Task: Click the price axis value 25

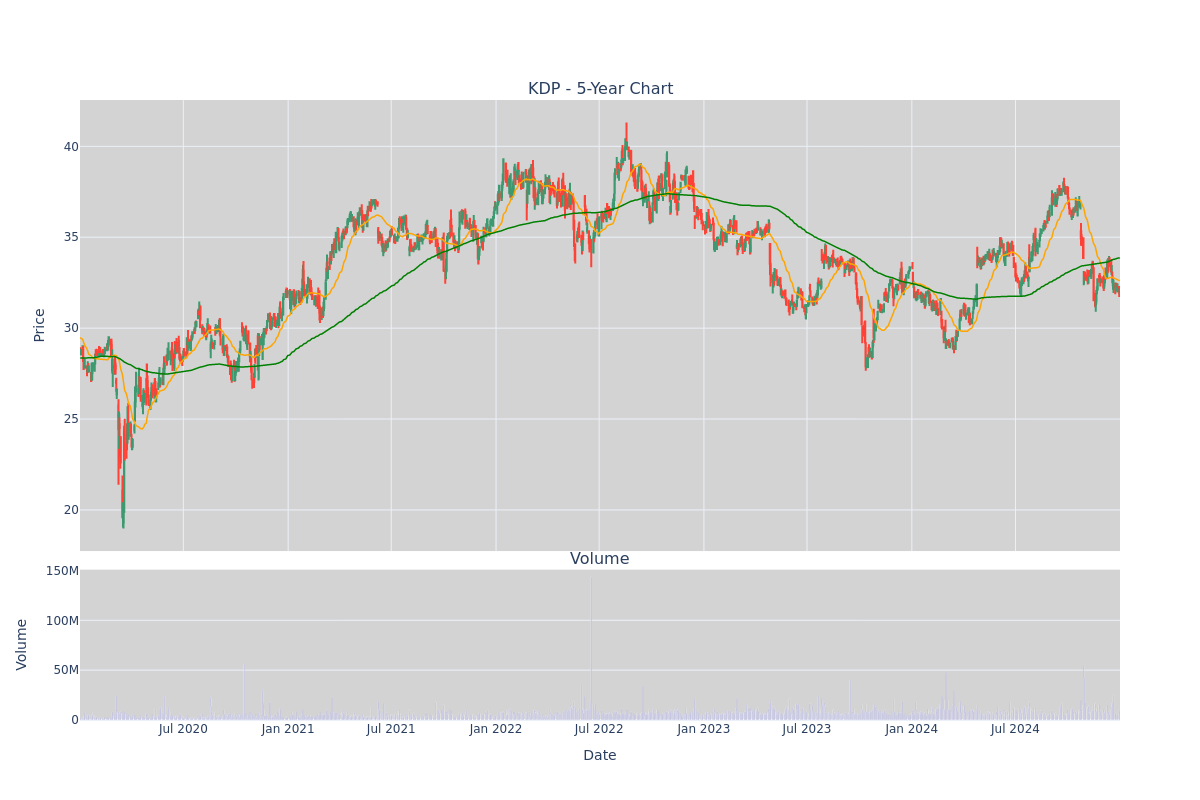Action: pos(71,419)
